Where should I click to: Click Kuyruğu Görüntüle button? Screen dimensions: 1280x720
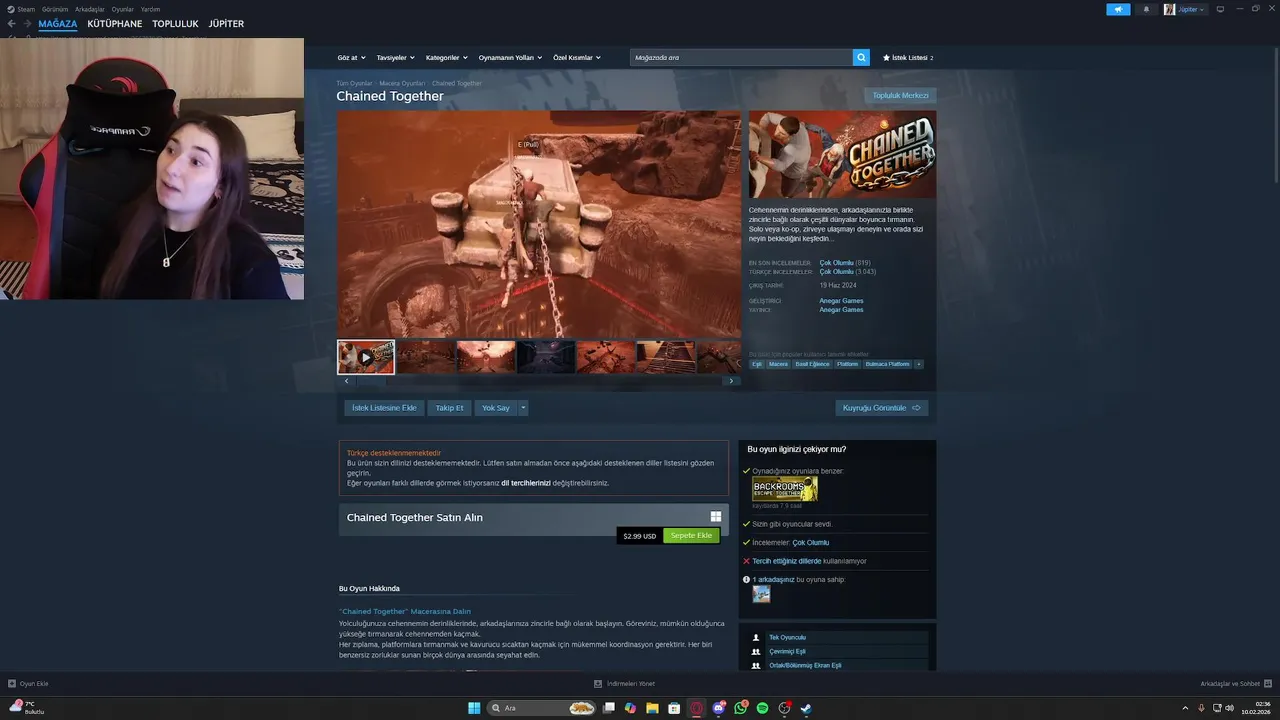pyautogui.click(x=882, y=408)
